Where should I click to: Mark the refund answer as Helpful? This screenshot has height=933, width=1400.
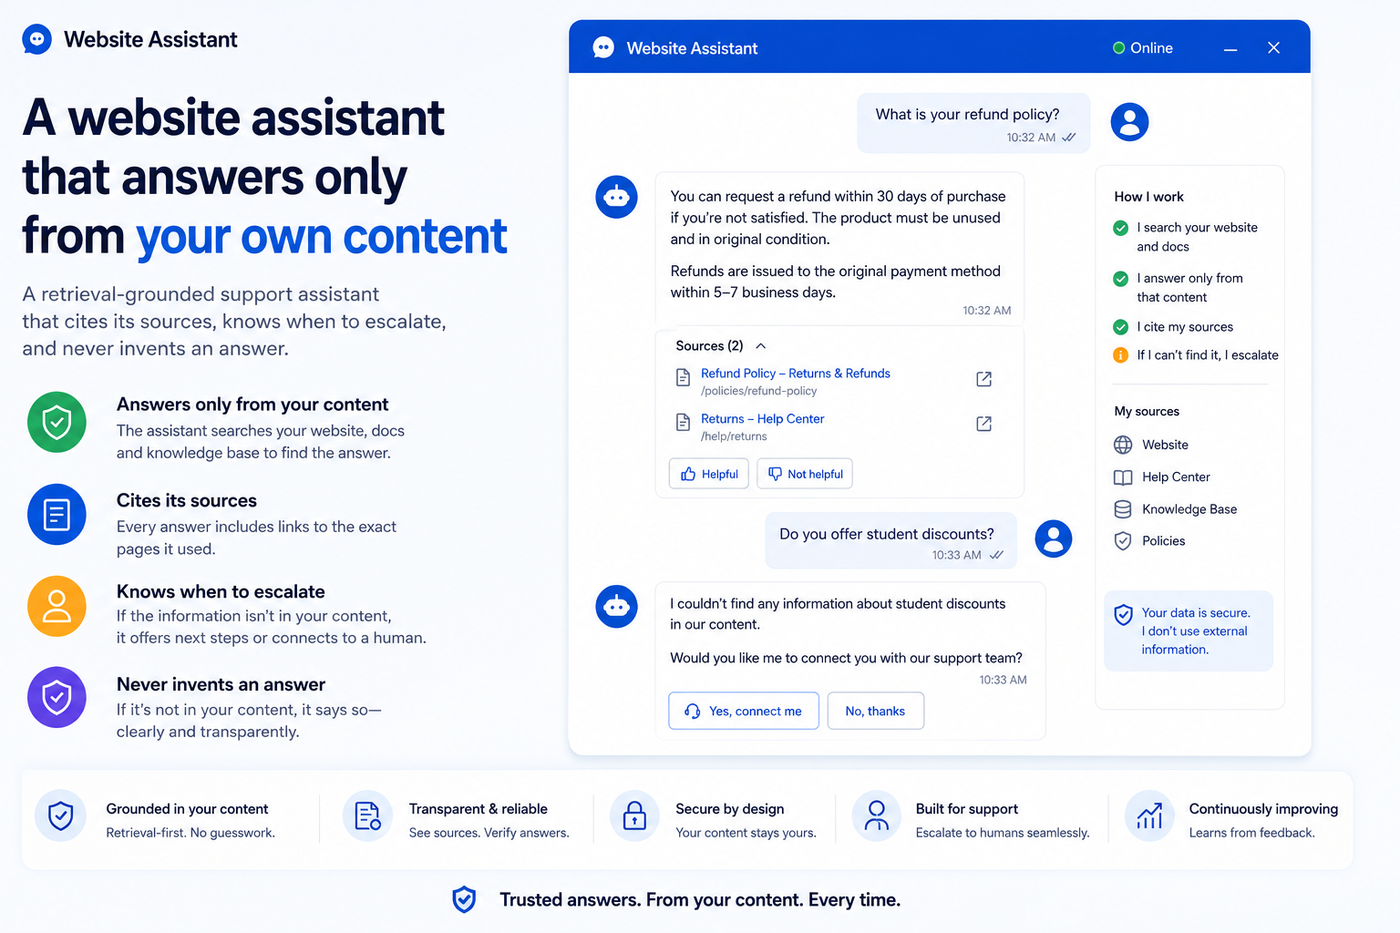pyautogui.click(x=709, y=474)
